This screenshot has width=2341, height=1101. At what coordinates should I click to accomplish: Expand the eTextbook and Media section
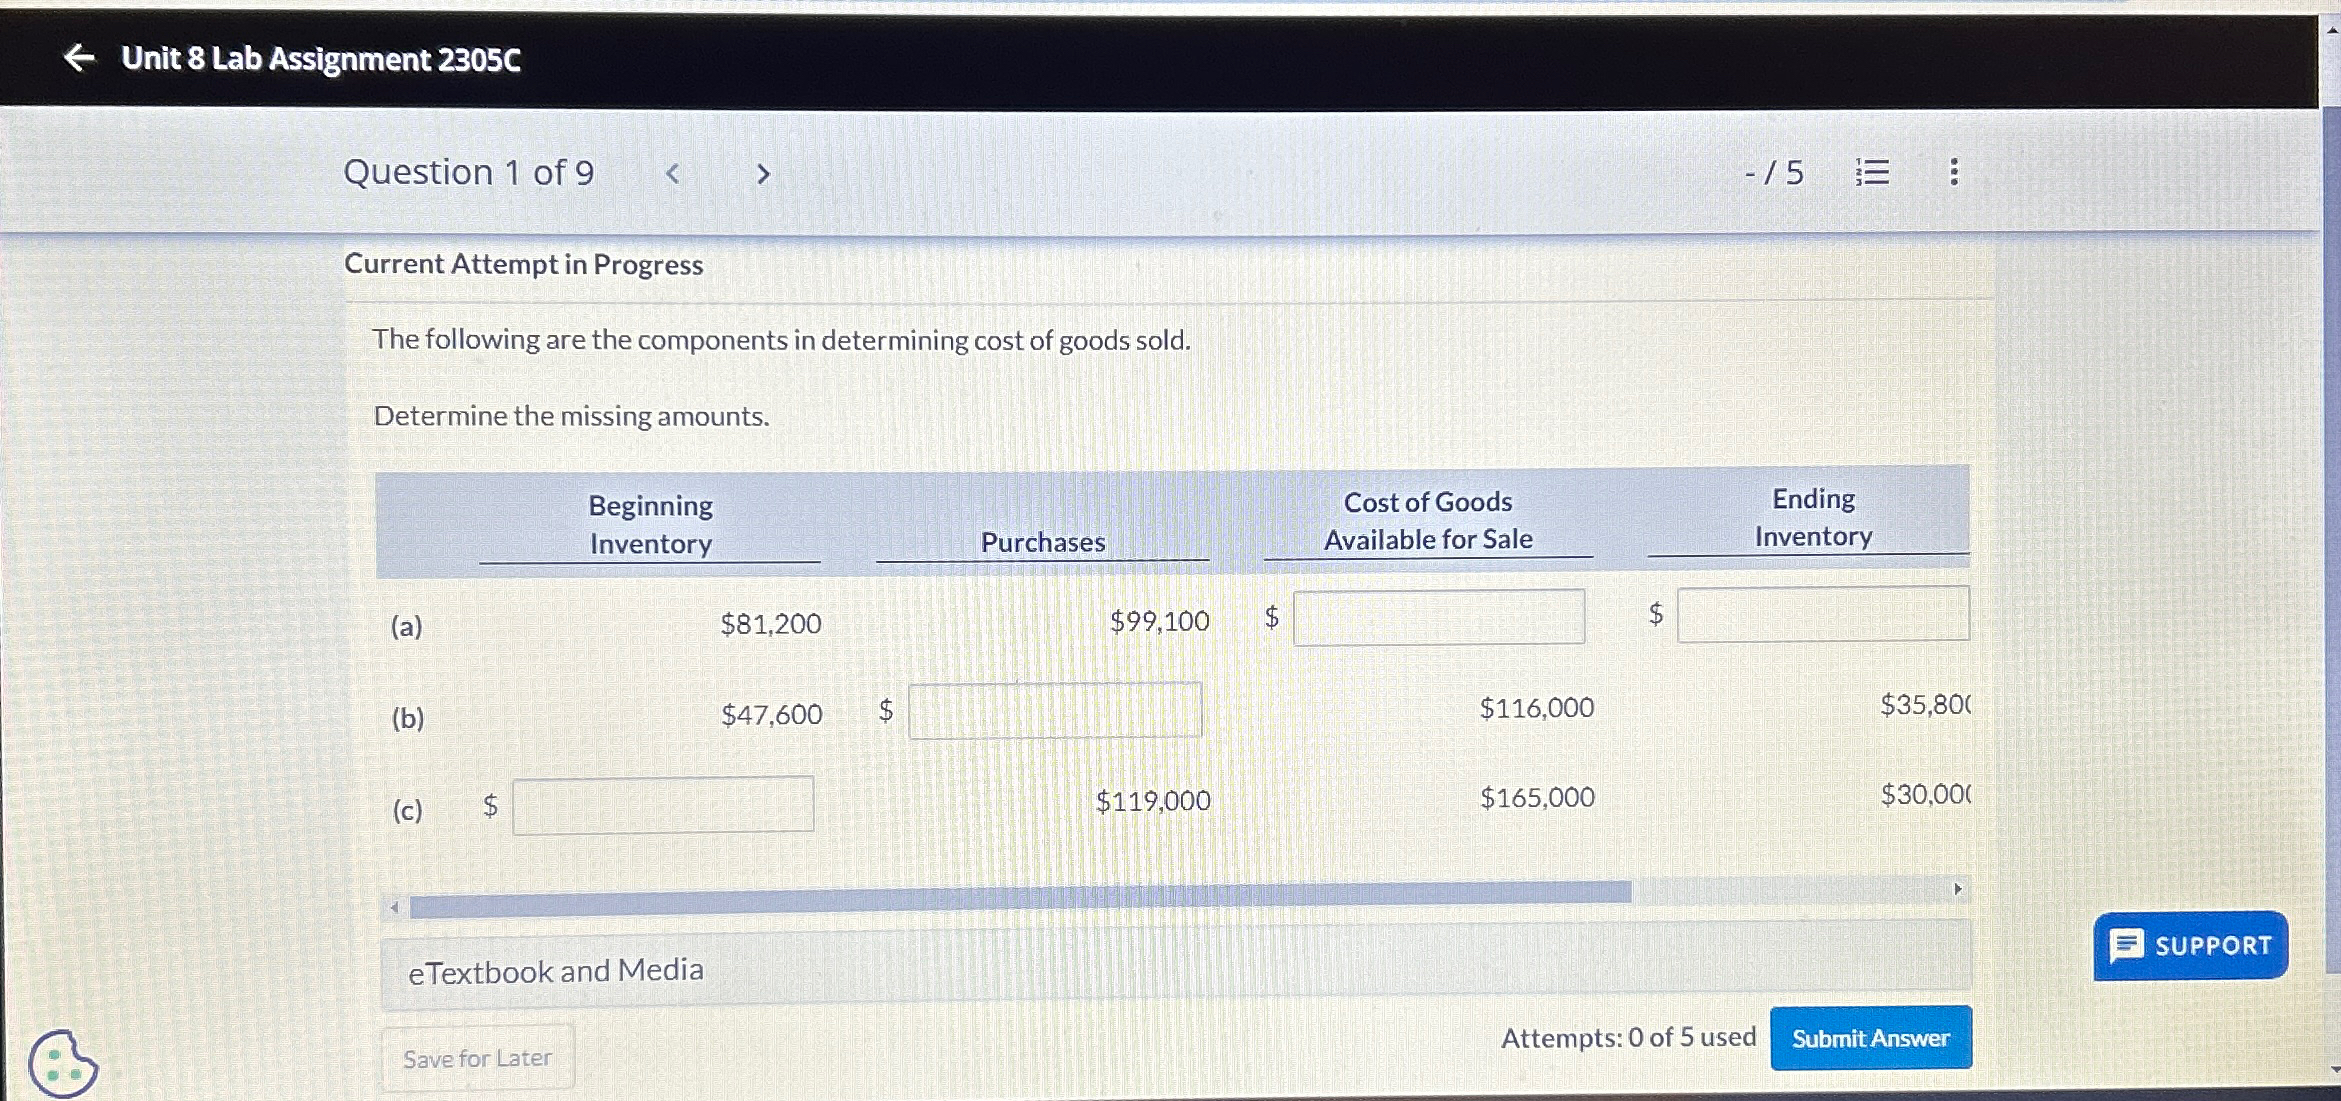[x=556, y=970]
